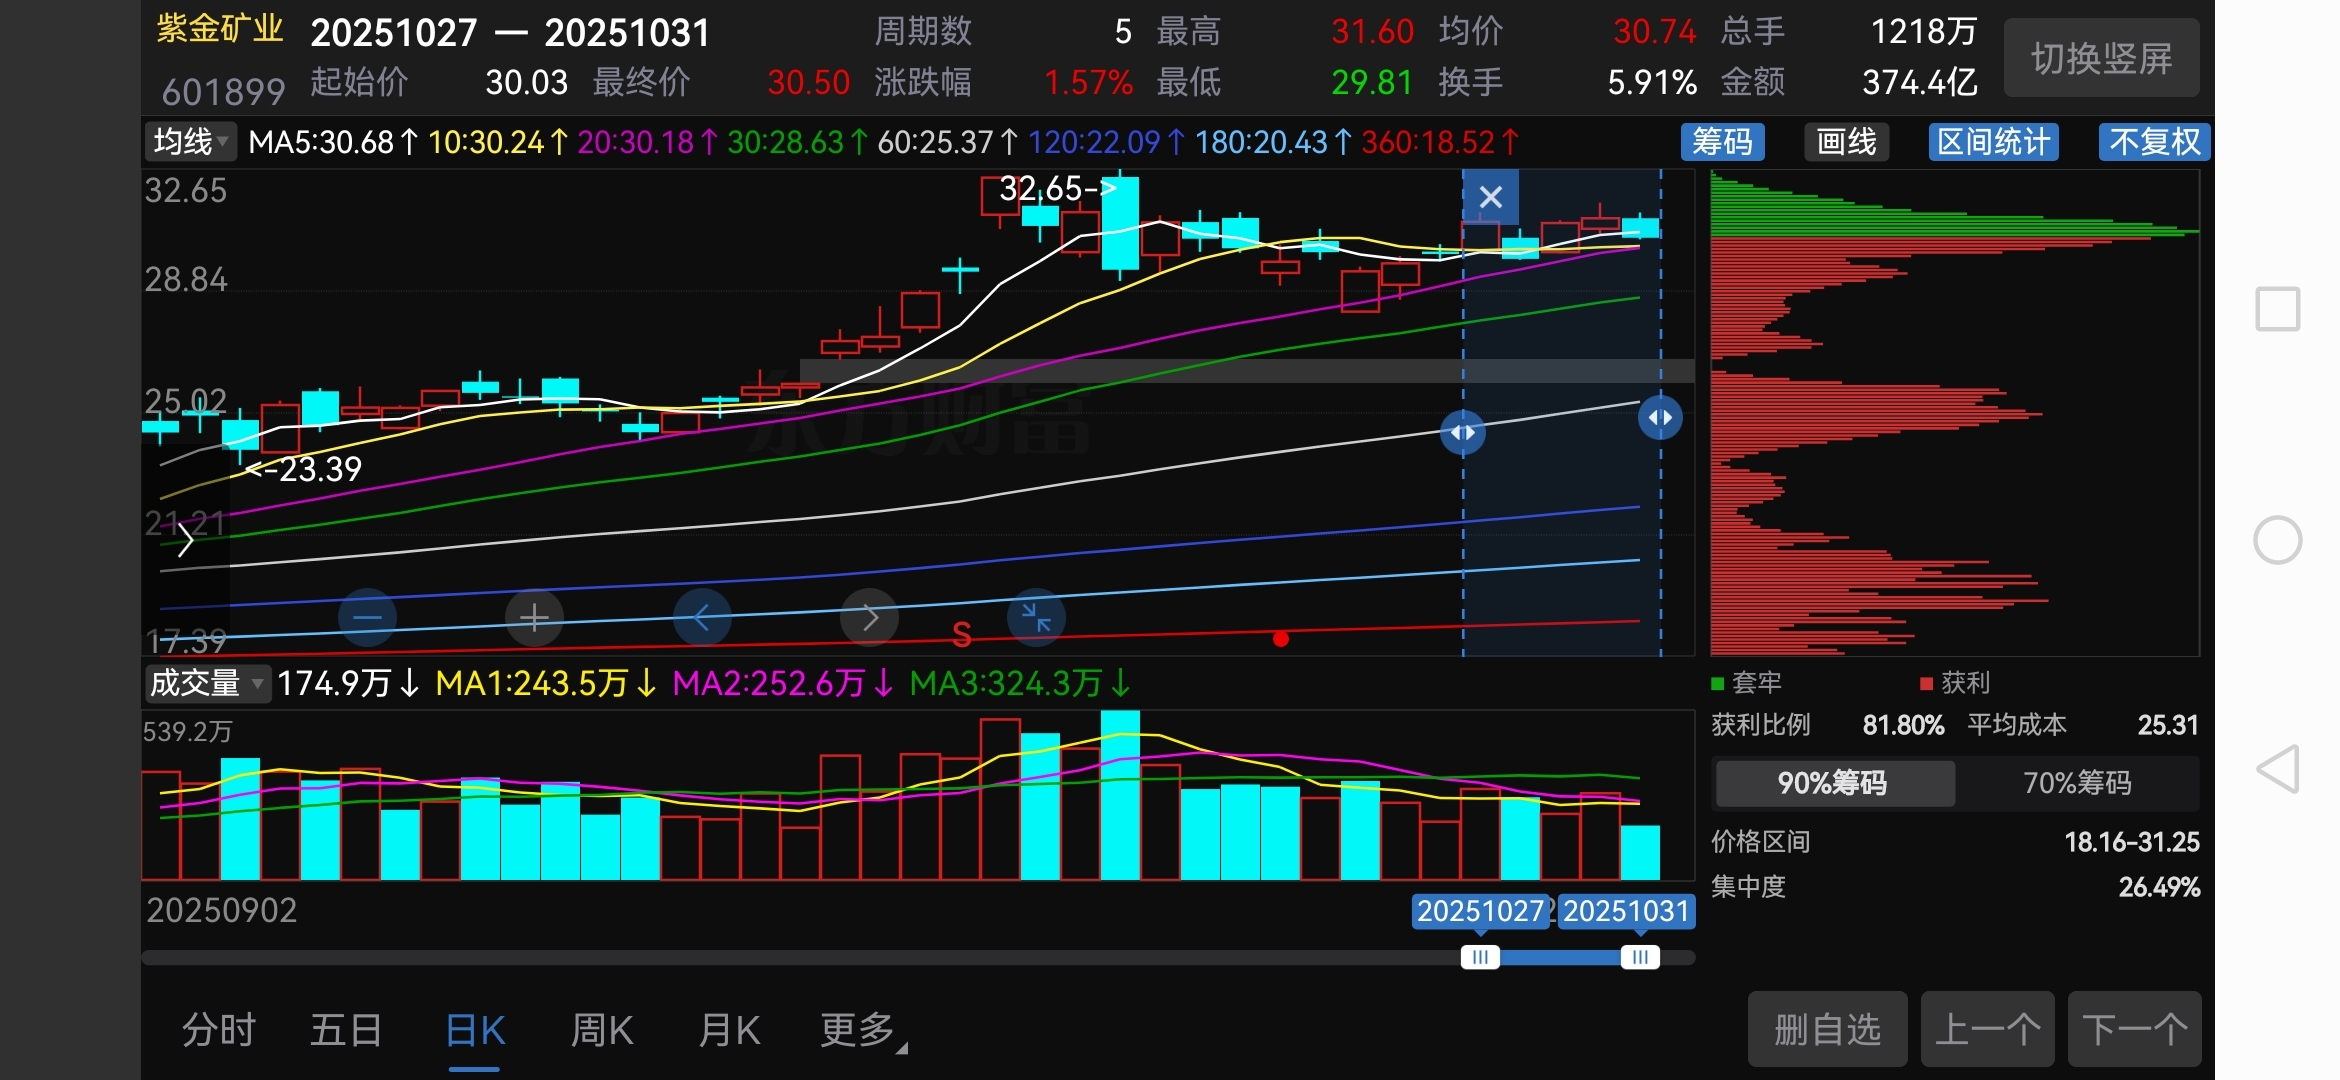The image size is (2340, 1080).
Task: Toggle the 筹码 chip distribution panel
Action: [1722, 142]
